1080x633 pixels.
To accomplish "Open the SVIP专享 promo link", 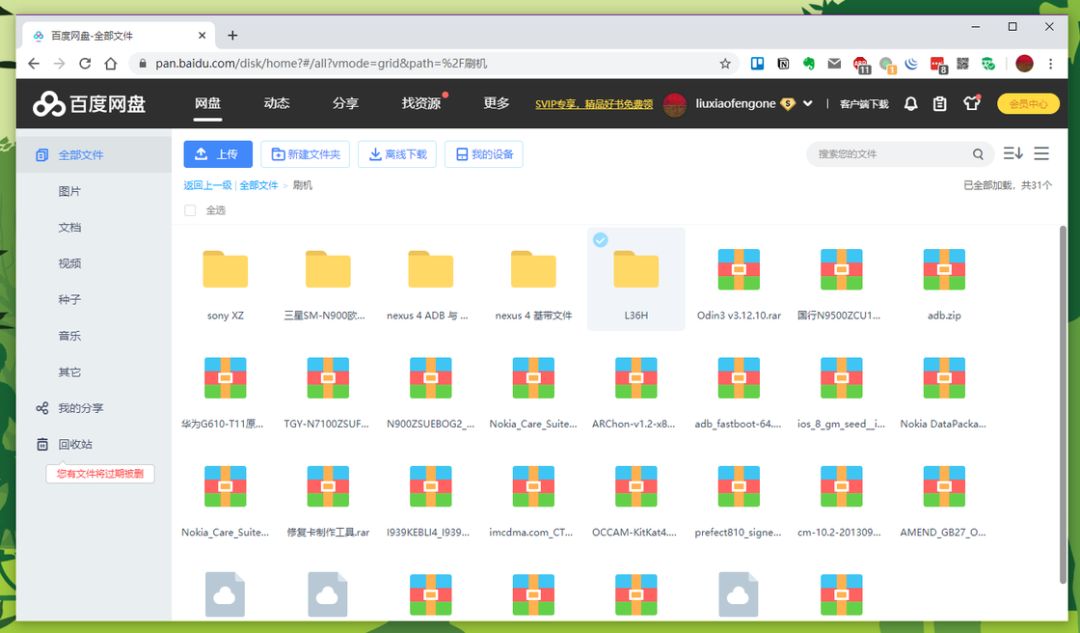I will coord(594,104).
